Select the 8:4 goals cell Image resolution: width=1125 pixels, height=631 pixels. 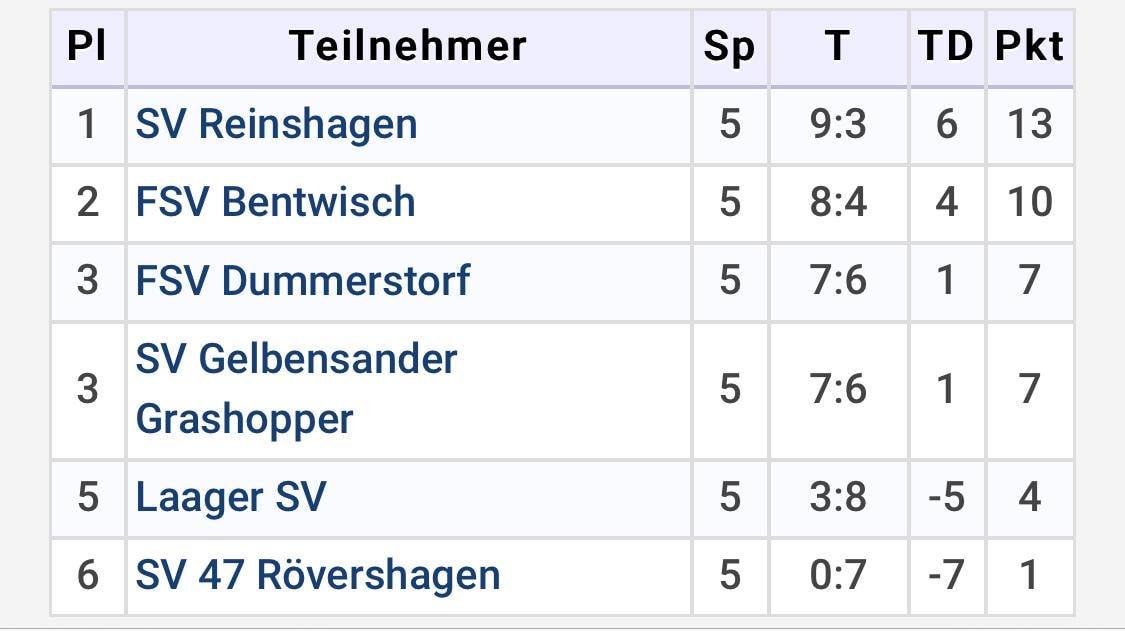pos(838,202)
